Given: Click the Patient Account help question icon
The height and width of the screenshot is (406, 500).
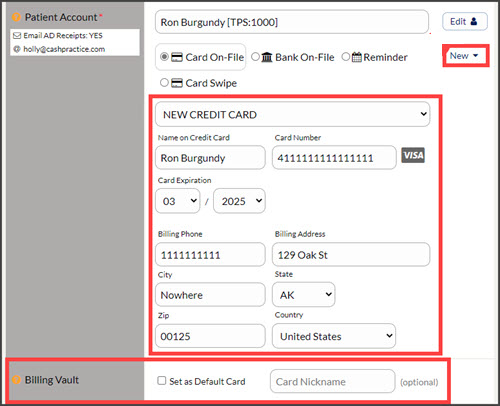Looking at the screenshot, I should (16, 17).
